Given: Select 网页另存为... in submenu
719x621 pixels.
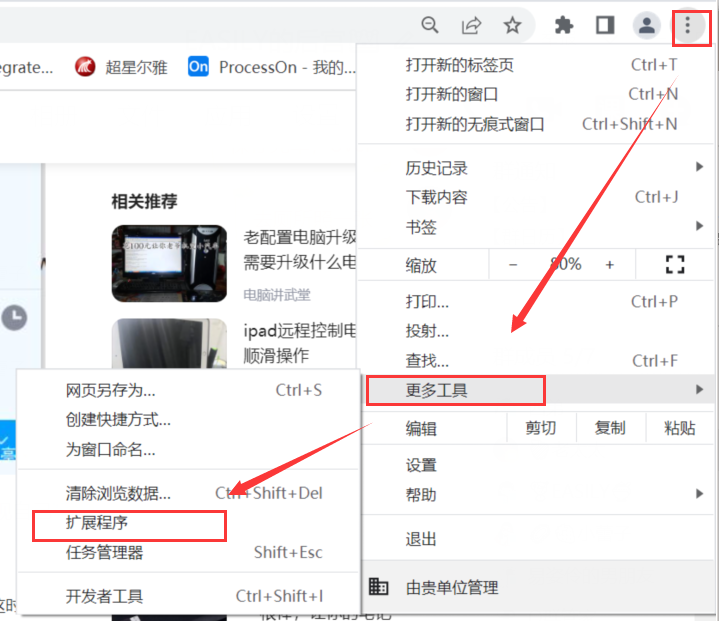Looking at the screenshot, I should [x=189, y=390].
